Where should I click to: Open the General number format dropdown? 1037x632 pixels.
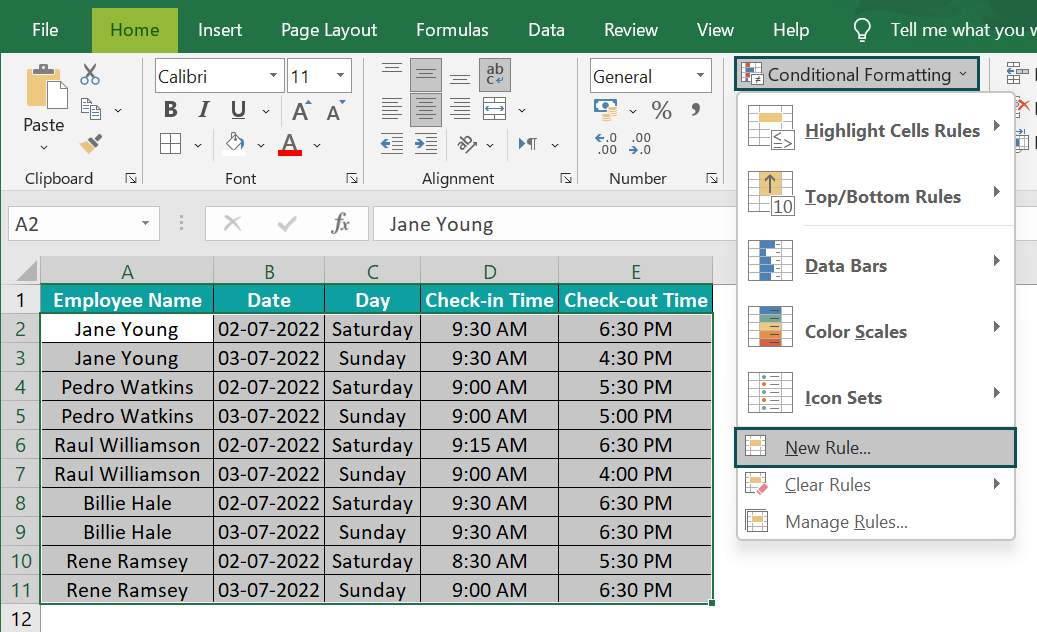tap(700, 75)
